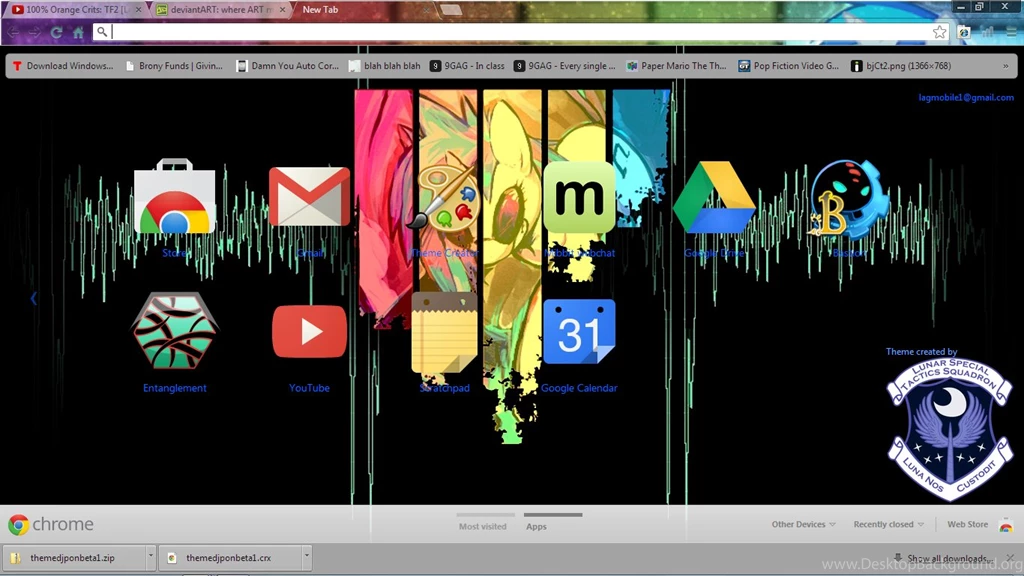Open dropdown arrow for themedjponbeta1.zip download
This screenshot has width=1024, height=576.
(x=151, y=557)
